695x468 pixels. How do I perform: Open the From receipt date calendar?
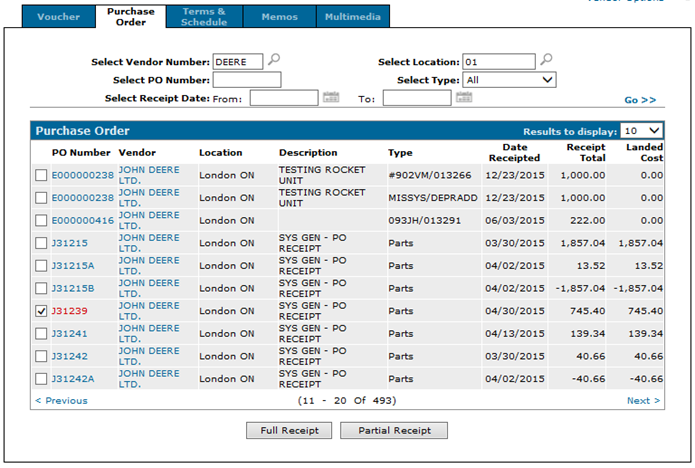click(331, 97)
